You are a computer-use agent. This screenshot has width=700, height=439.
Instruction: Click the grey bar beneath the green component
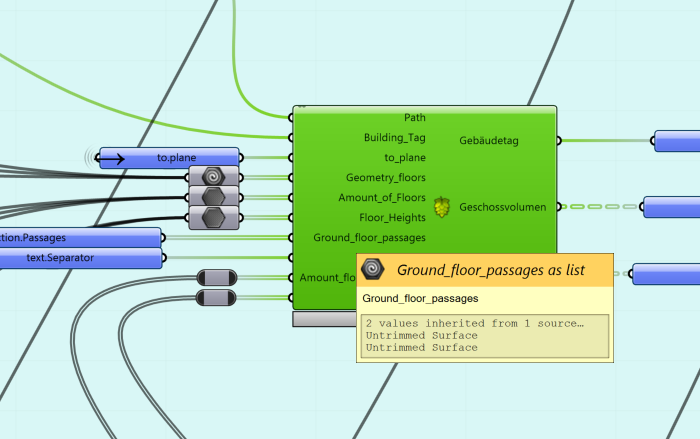(x=325, y=319)
